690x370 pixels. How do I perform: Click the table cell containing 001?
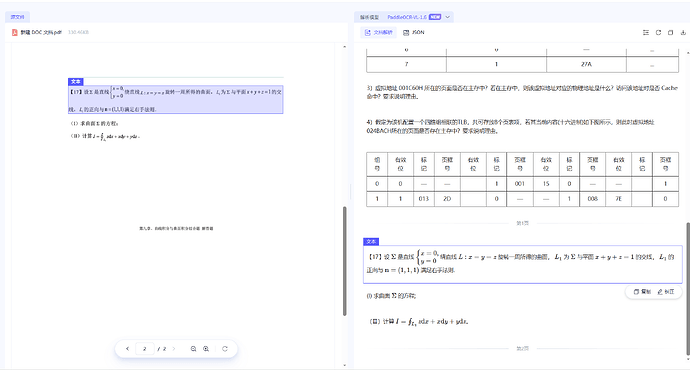click(x=520, y=184)
